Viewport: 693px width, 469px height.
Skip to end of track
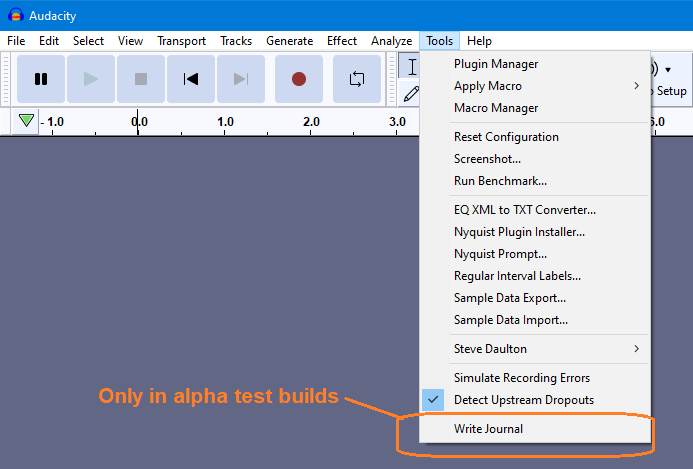(241, 79)
